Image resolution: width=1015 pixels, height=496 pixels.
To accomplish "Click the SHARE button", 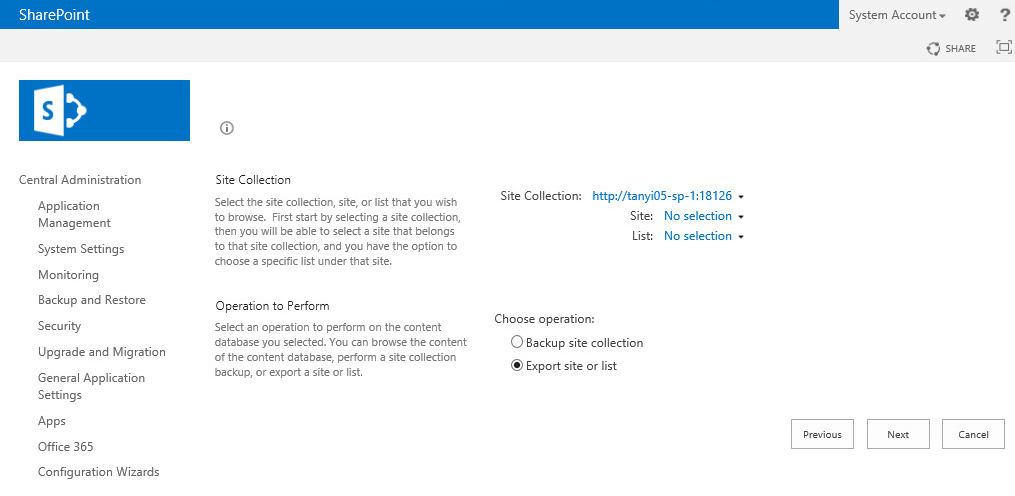I will coord(952,49).
